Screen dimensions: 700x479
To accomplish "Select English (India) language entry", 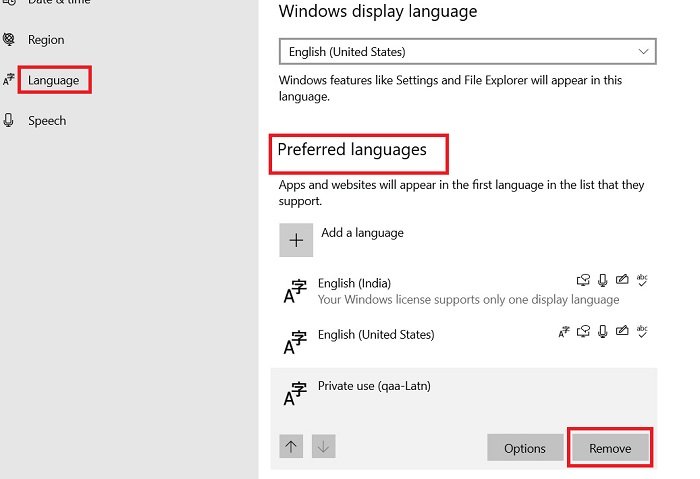I will point(464,291).
